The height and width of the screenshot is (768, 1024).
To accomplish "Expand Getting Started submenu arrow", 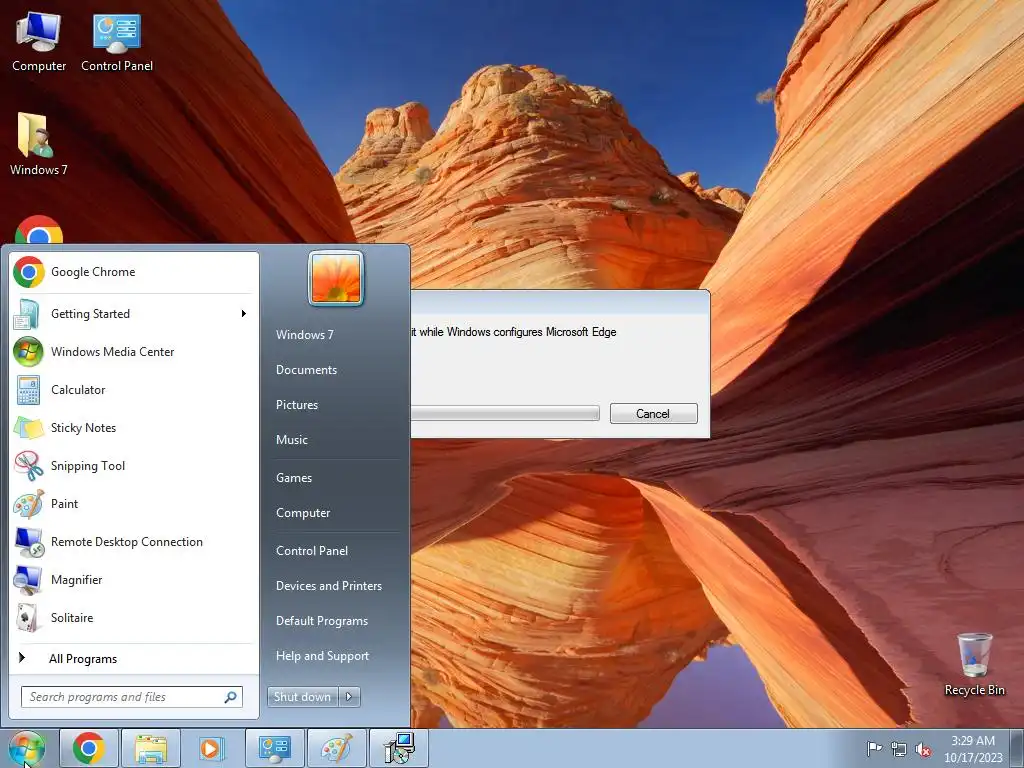I will [x=244, y=313].
